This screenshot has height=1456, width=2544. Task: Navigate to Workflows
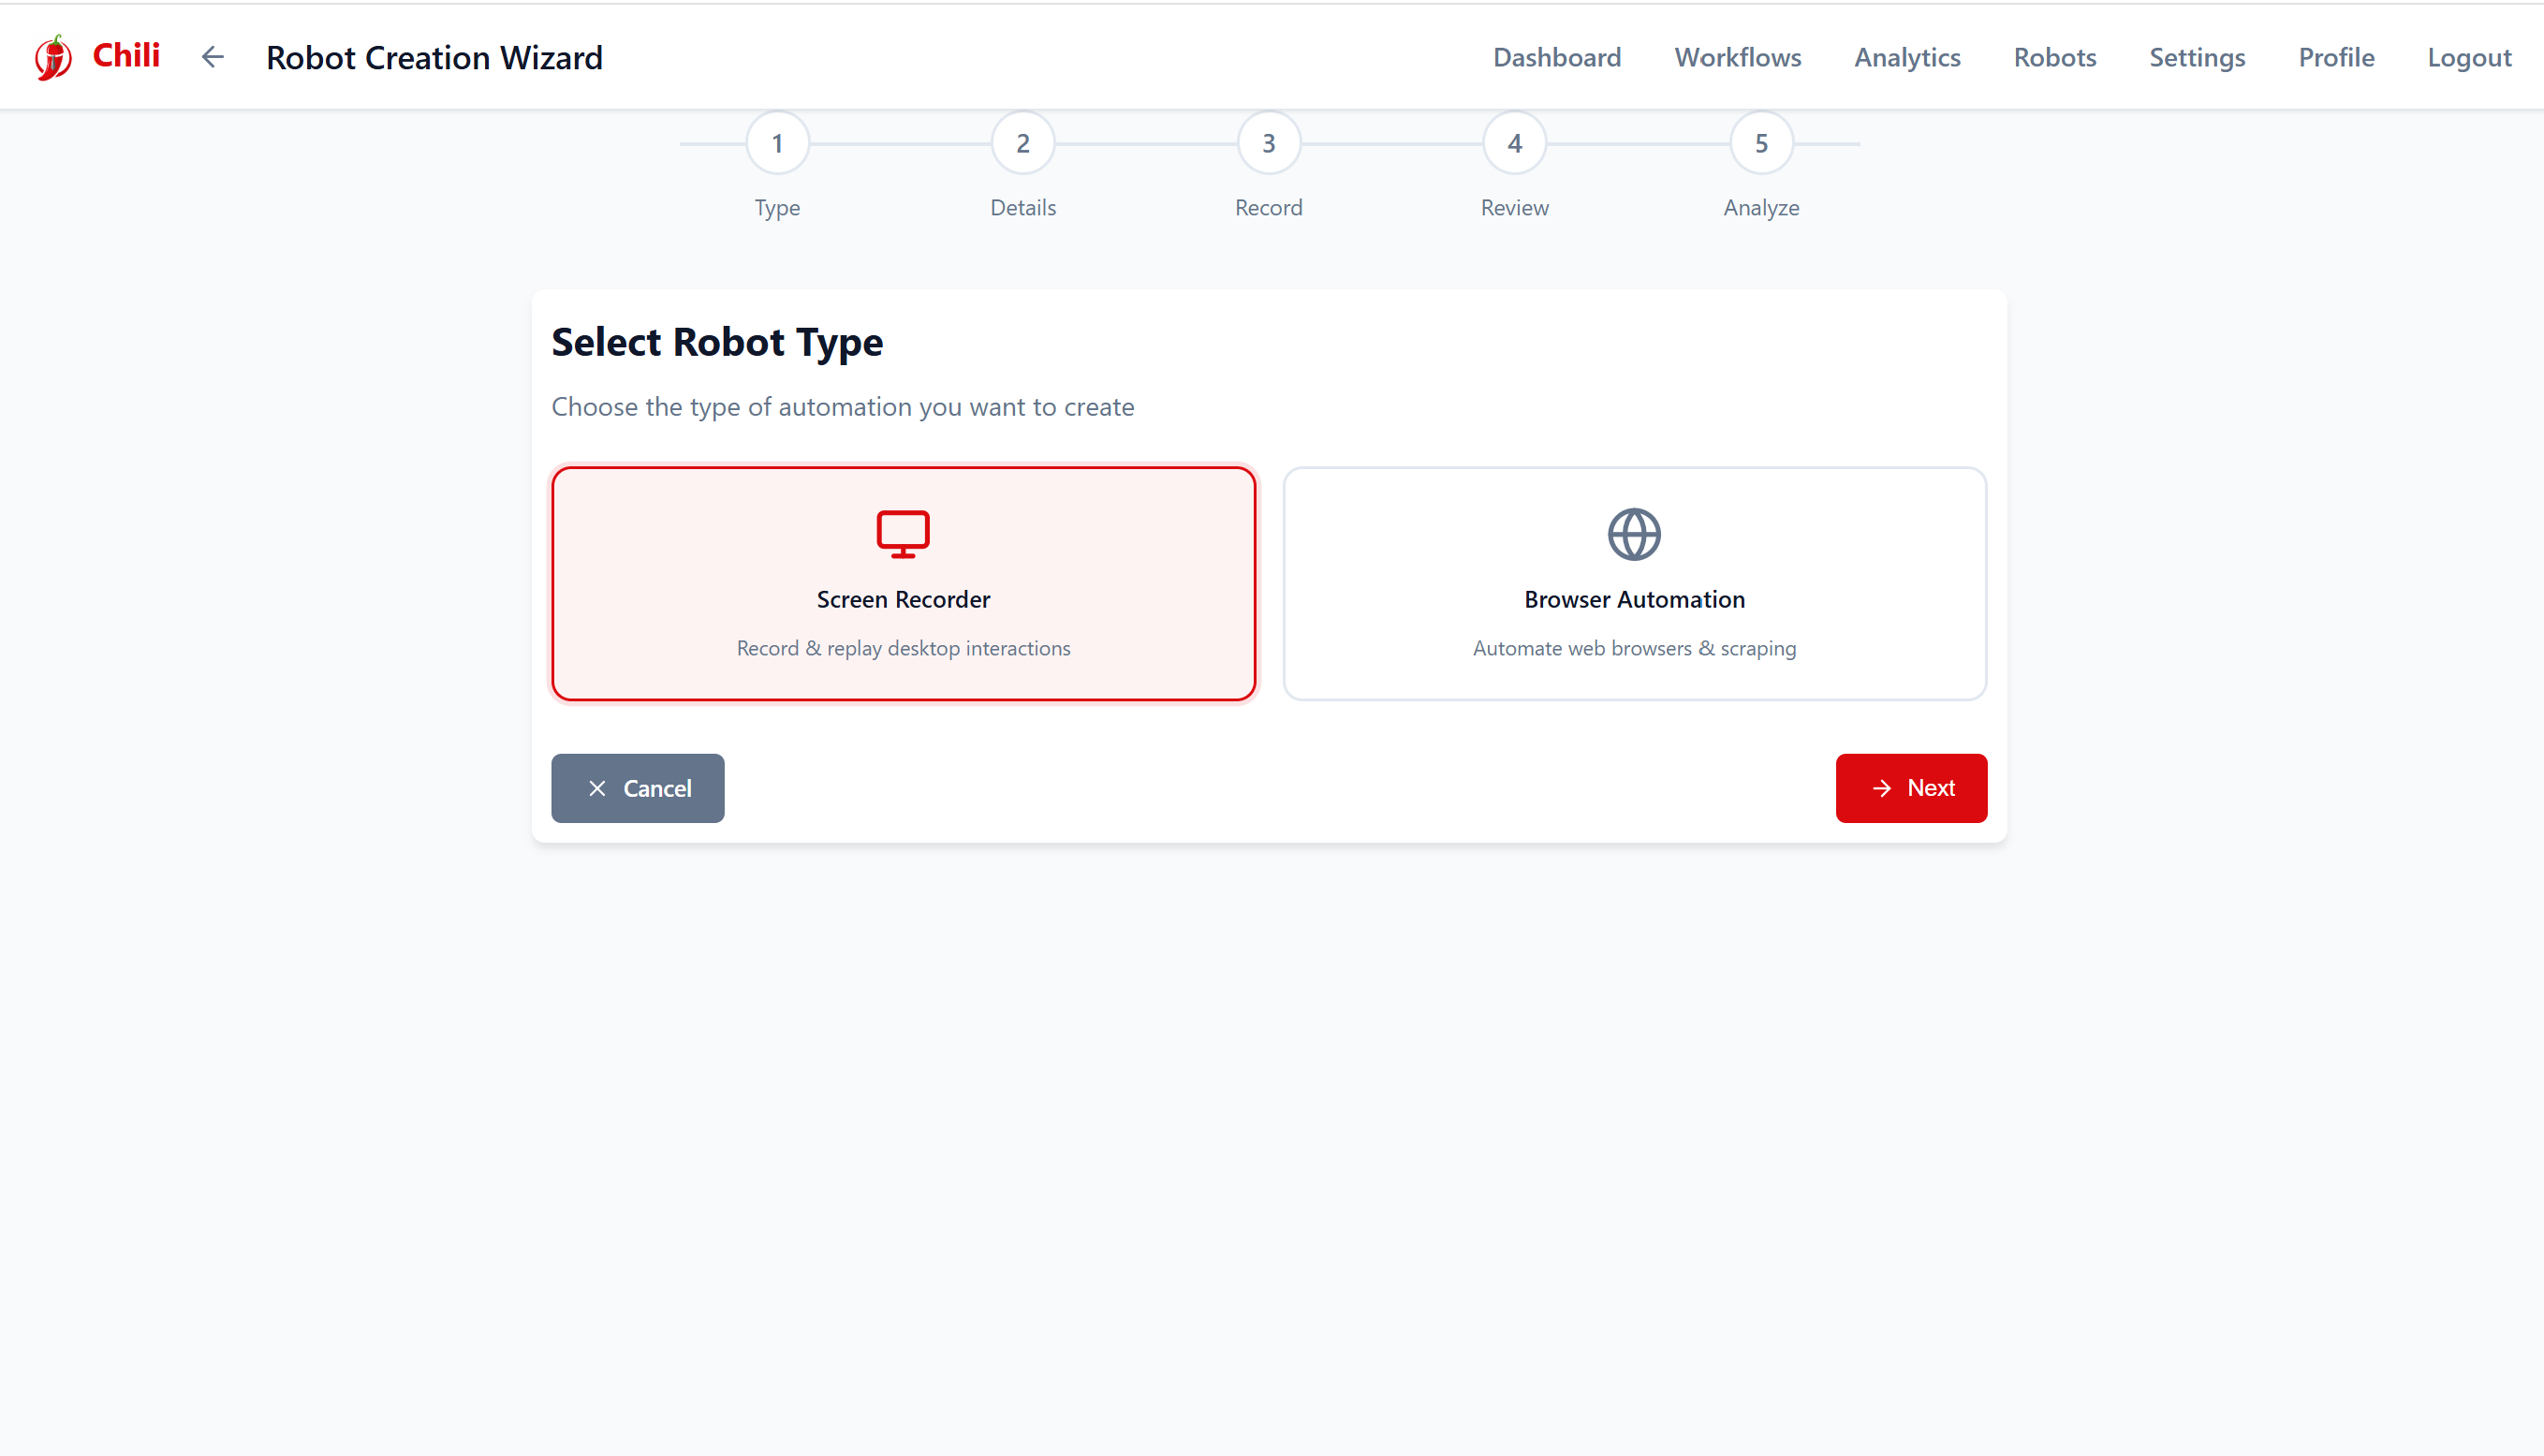pyautogui.click(x=1738, y=57)
